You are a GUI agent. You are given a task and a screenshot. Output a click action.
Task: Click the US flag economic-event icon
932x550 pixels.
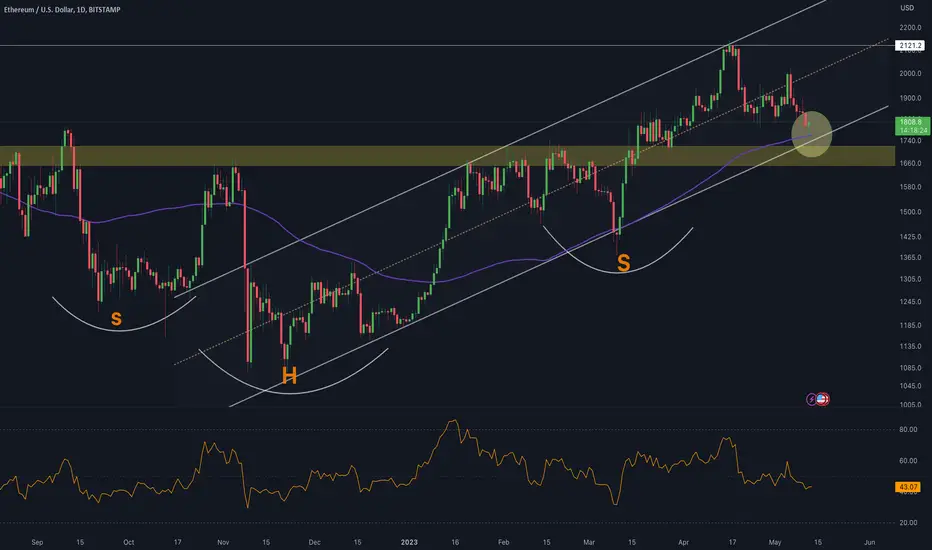tap(823, 400)
